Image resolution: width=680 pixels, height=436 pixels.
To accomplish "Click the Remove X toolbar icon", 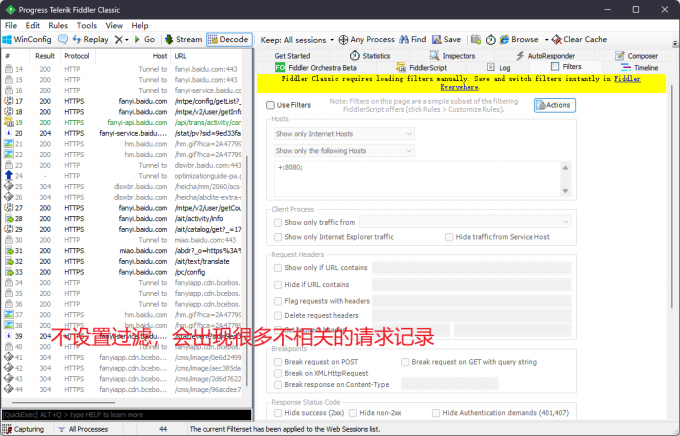I will [118, 39].
